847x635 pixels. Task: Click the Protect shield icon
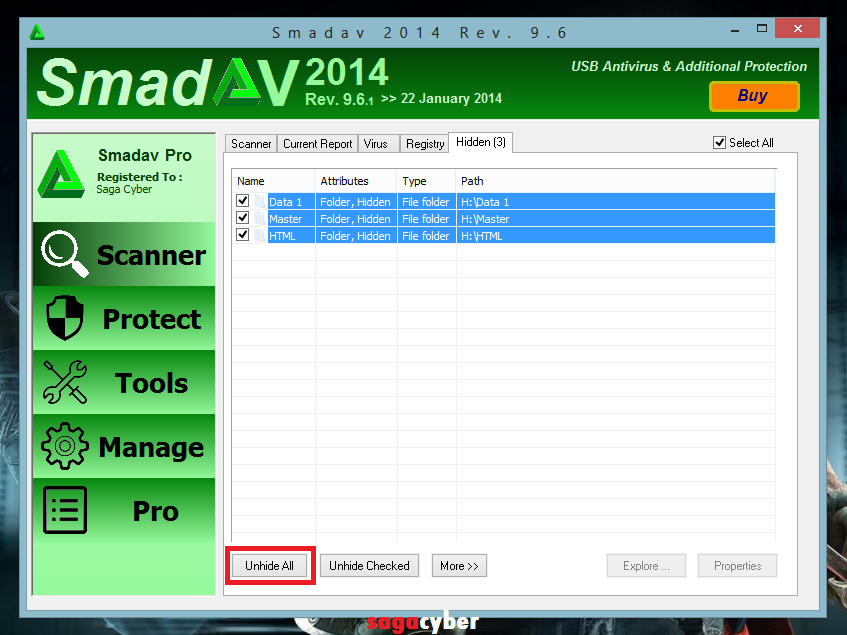(x=65, y=318)
